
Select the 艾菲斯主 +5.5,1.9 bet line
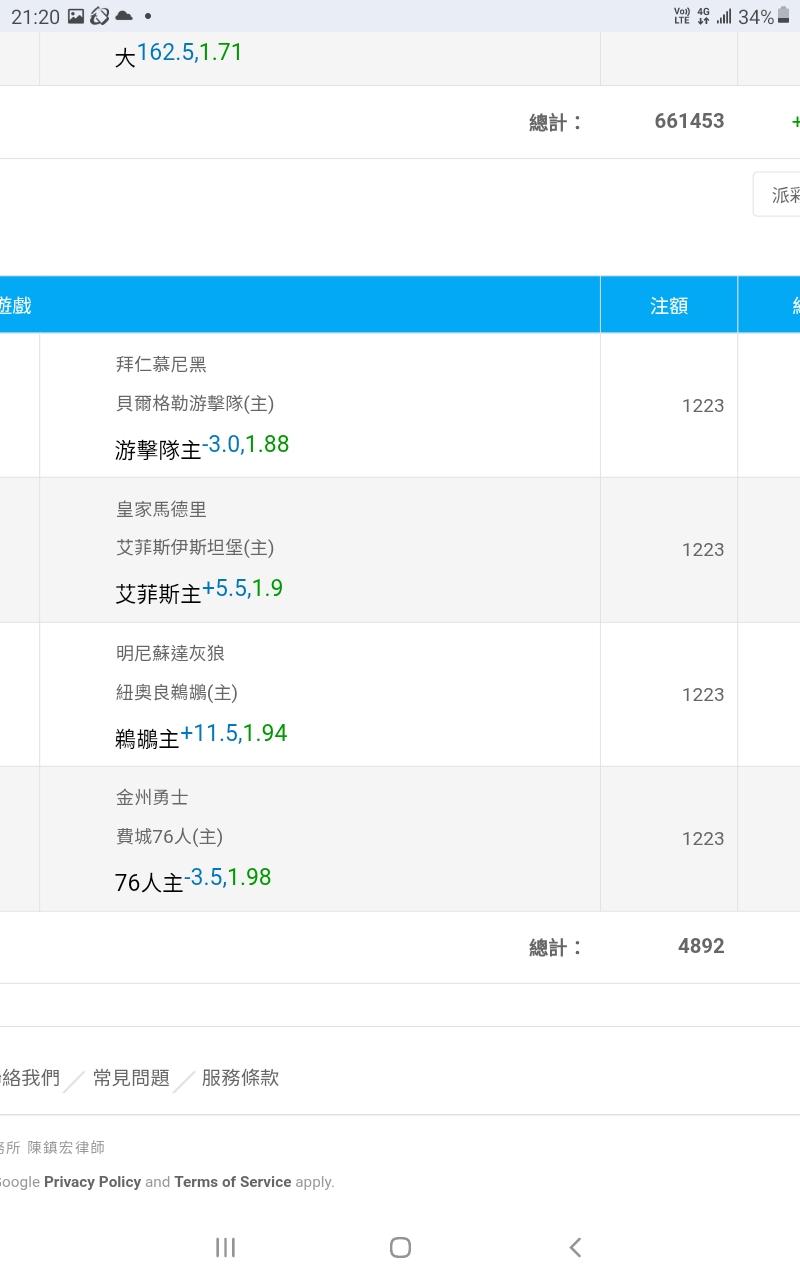point(199,591)
